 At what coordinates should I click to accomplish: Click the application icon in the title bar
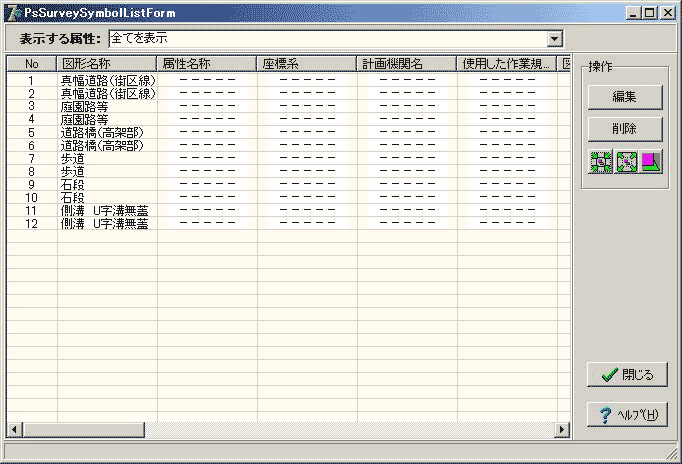[x=13, y=13]
